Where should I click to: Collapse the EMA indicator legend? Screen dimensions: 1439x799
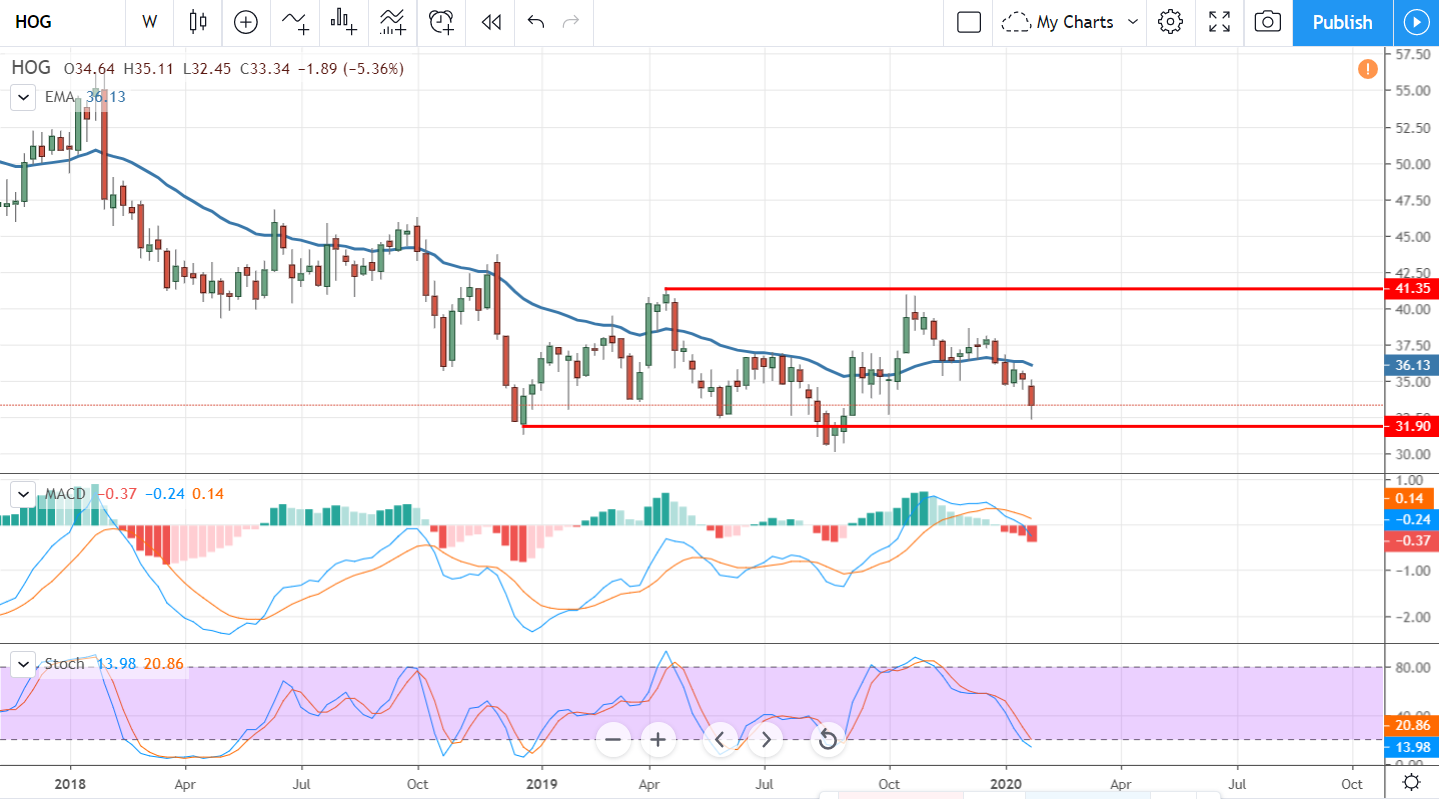click(x=22, y=97)
